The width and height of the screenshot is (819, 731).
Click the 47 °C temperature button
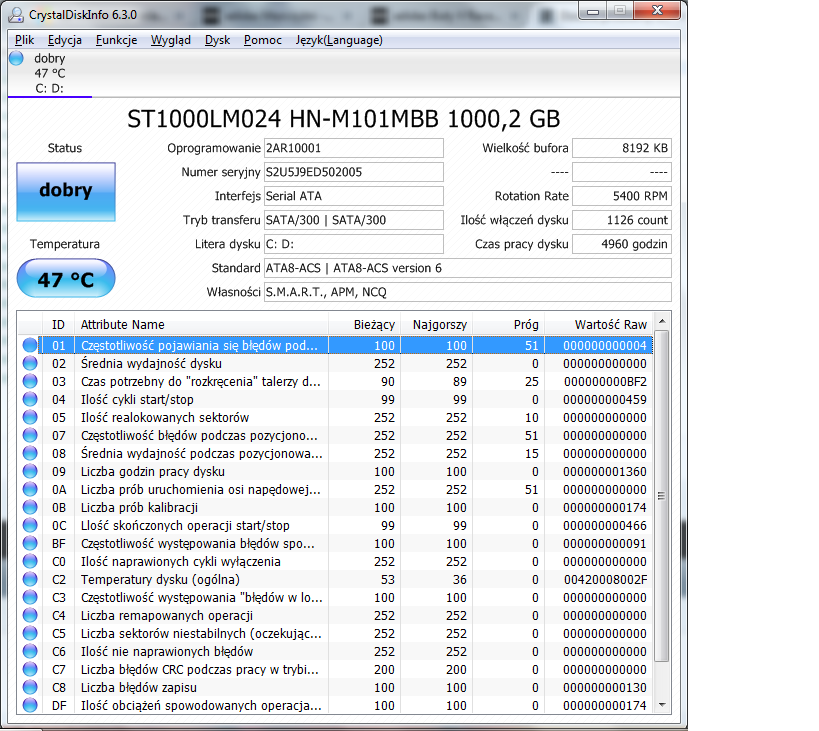click(x=66, y=278)
